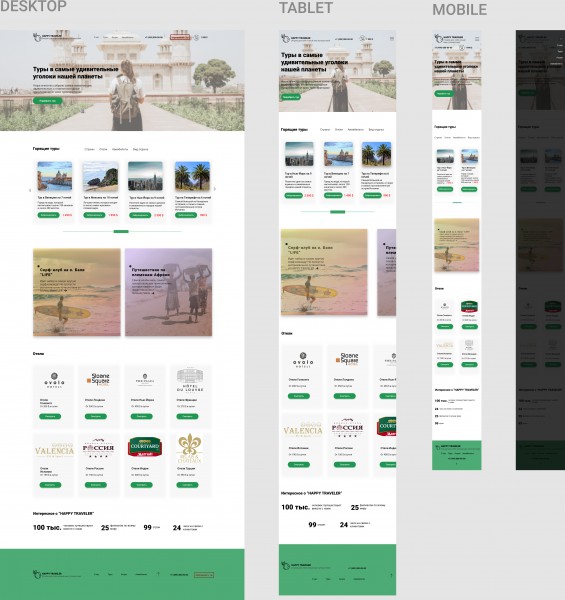This screenshot has height=600, width=565.
Task: Open the rocky beach tour photo in desktop carousel
Action: [x=101, y=176]
